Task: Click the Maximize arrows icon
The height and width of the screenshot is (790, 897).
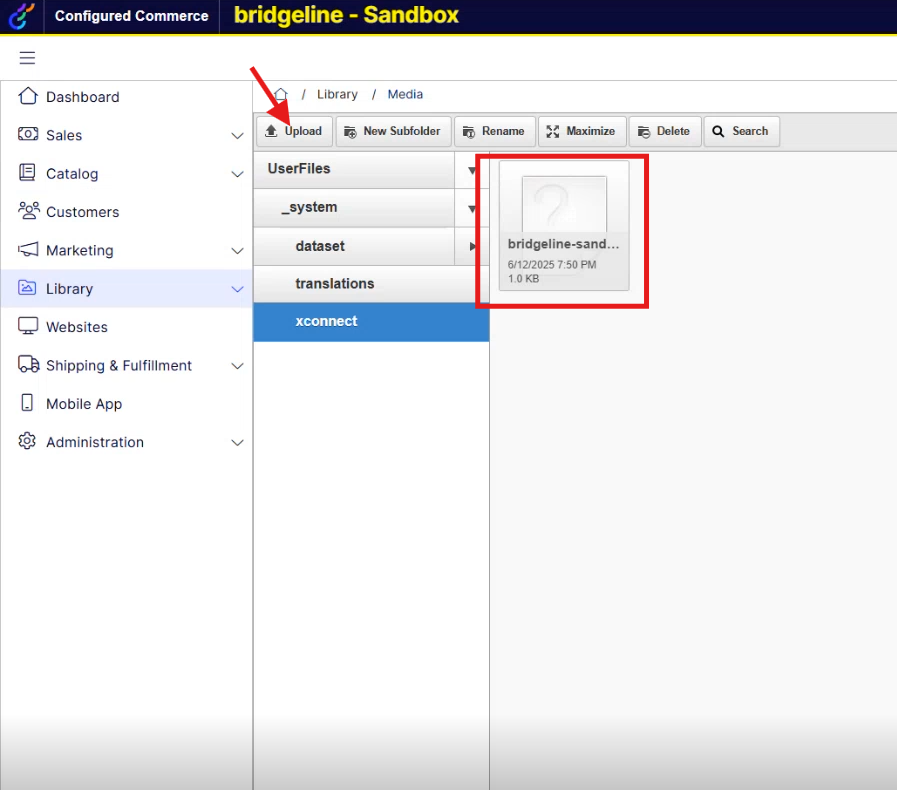Action: [553, 132]
